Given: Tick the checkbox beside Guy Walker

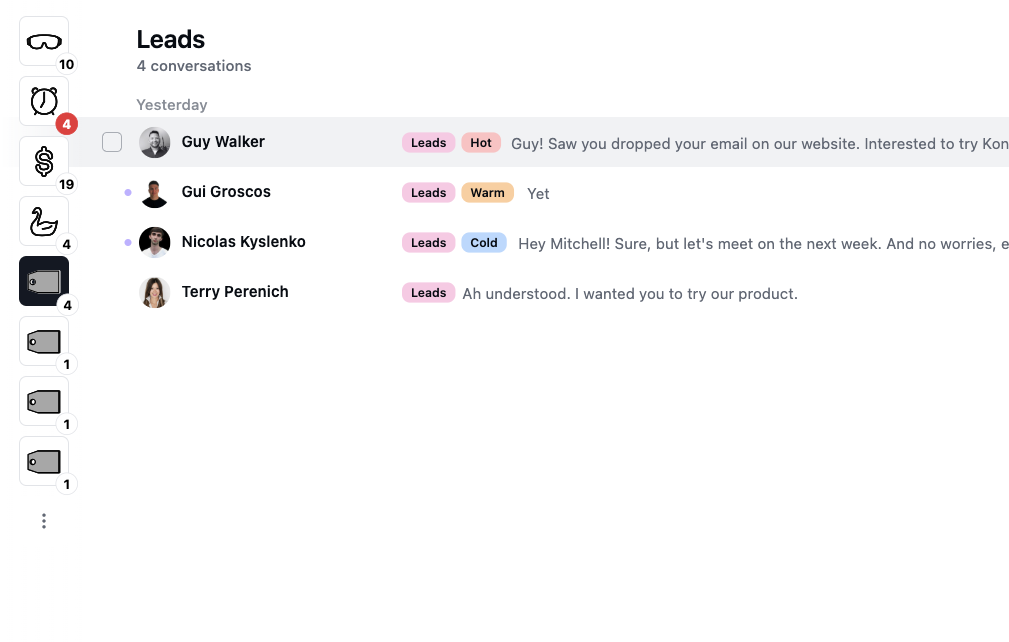Looking at the screenshot, I should point(112,142).
